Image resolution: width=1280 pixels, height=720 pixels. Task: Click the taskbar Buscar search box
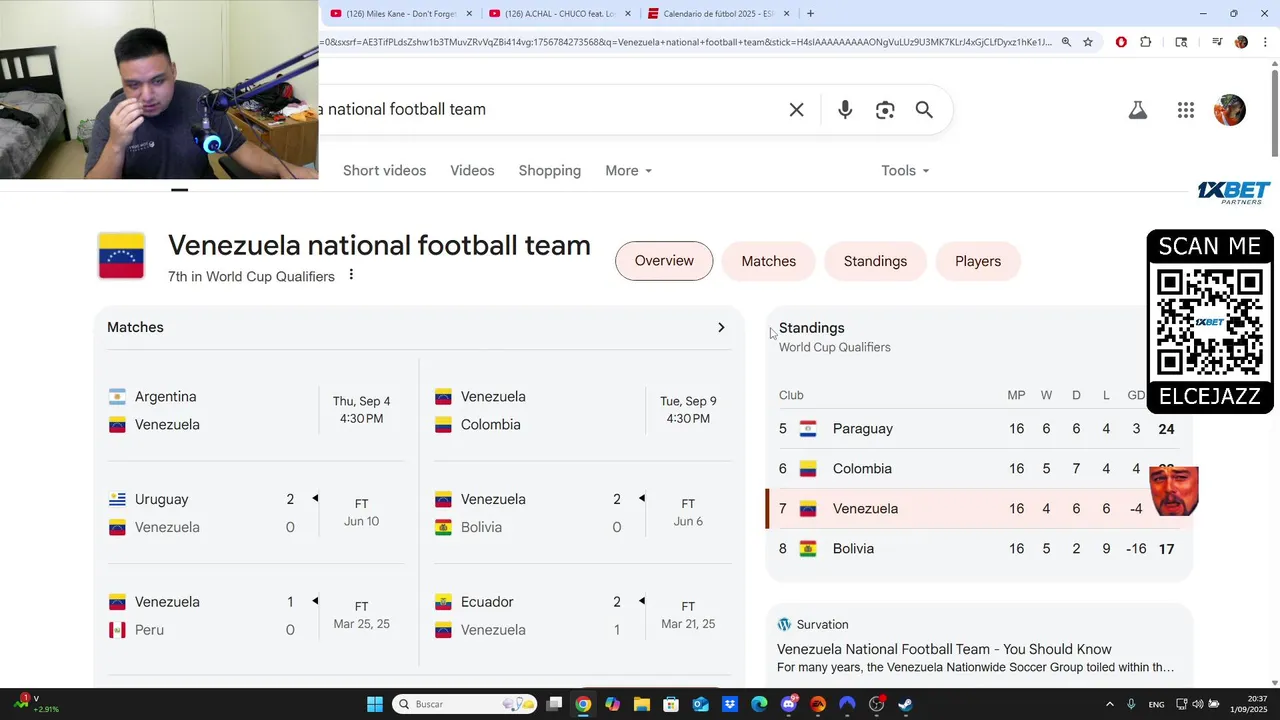(x=464, y=704)
